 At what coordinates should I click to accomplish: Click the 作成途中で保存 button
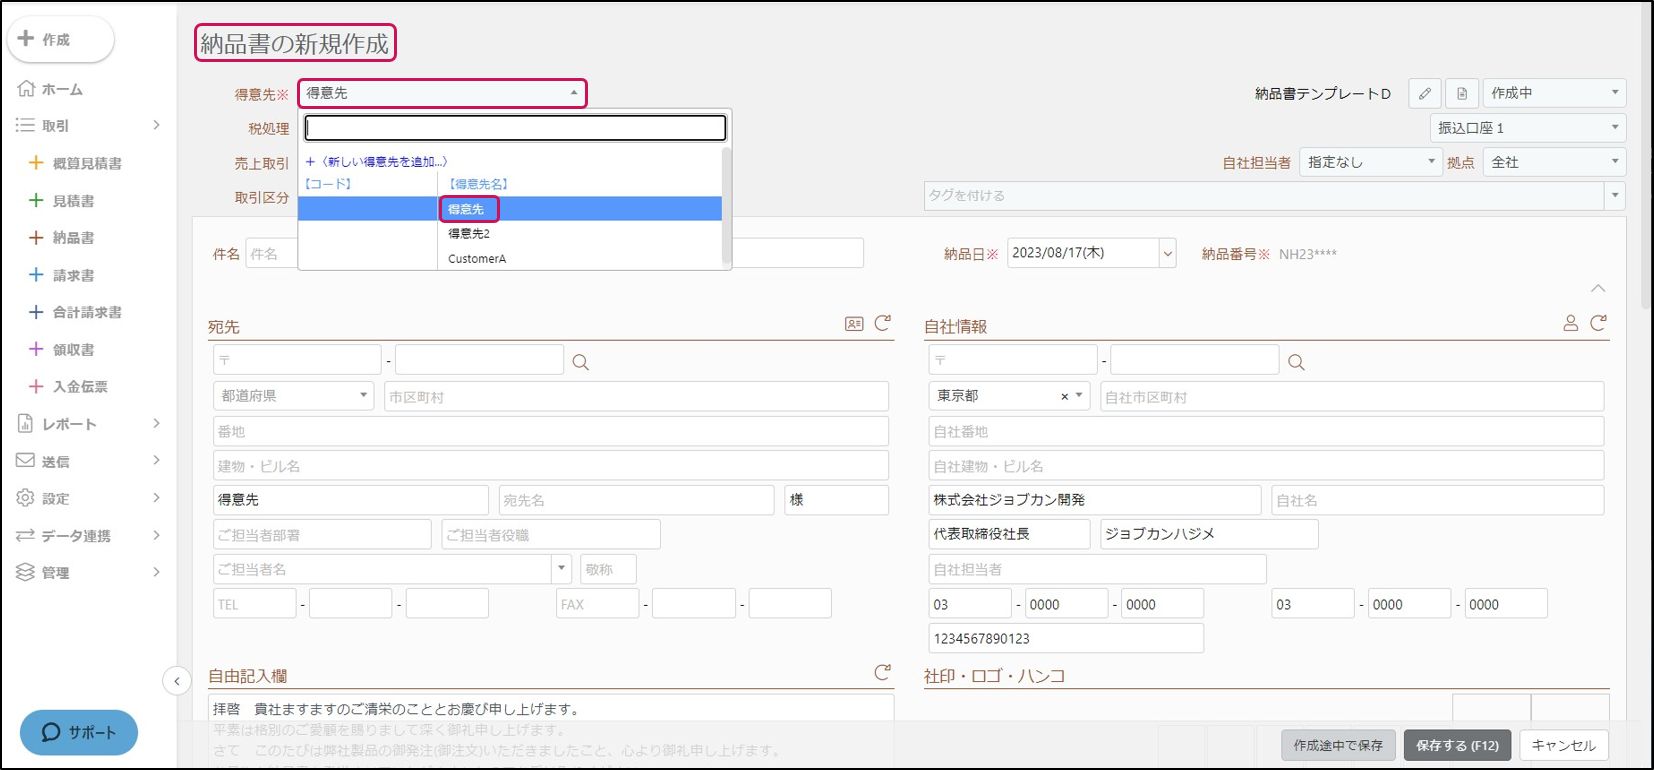(1337, 745)
